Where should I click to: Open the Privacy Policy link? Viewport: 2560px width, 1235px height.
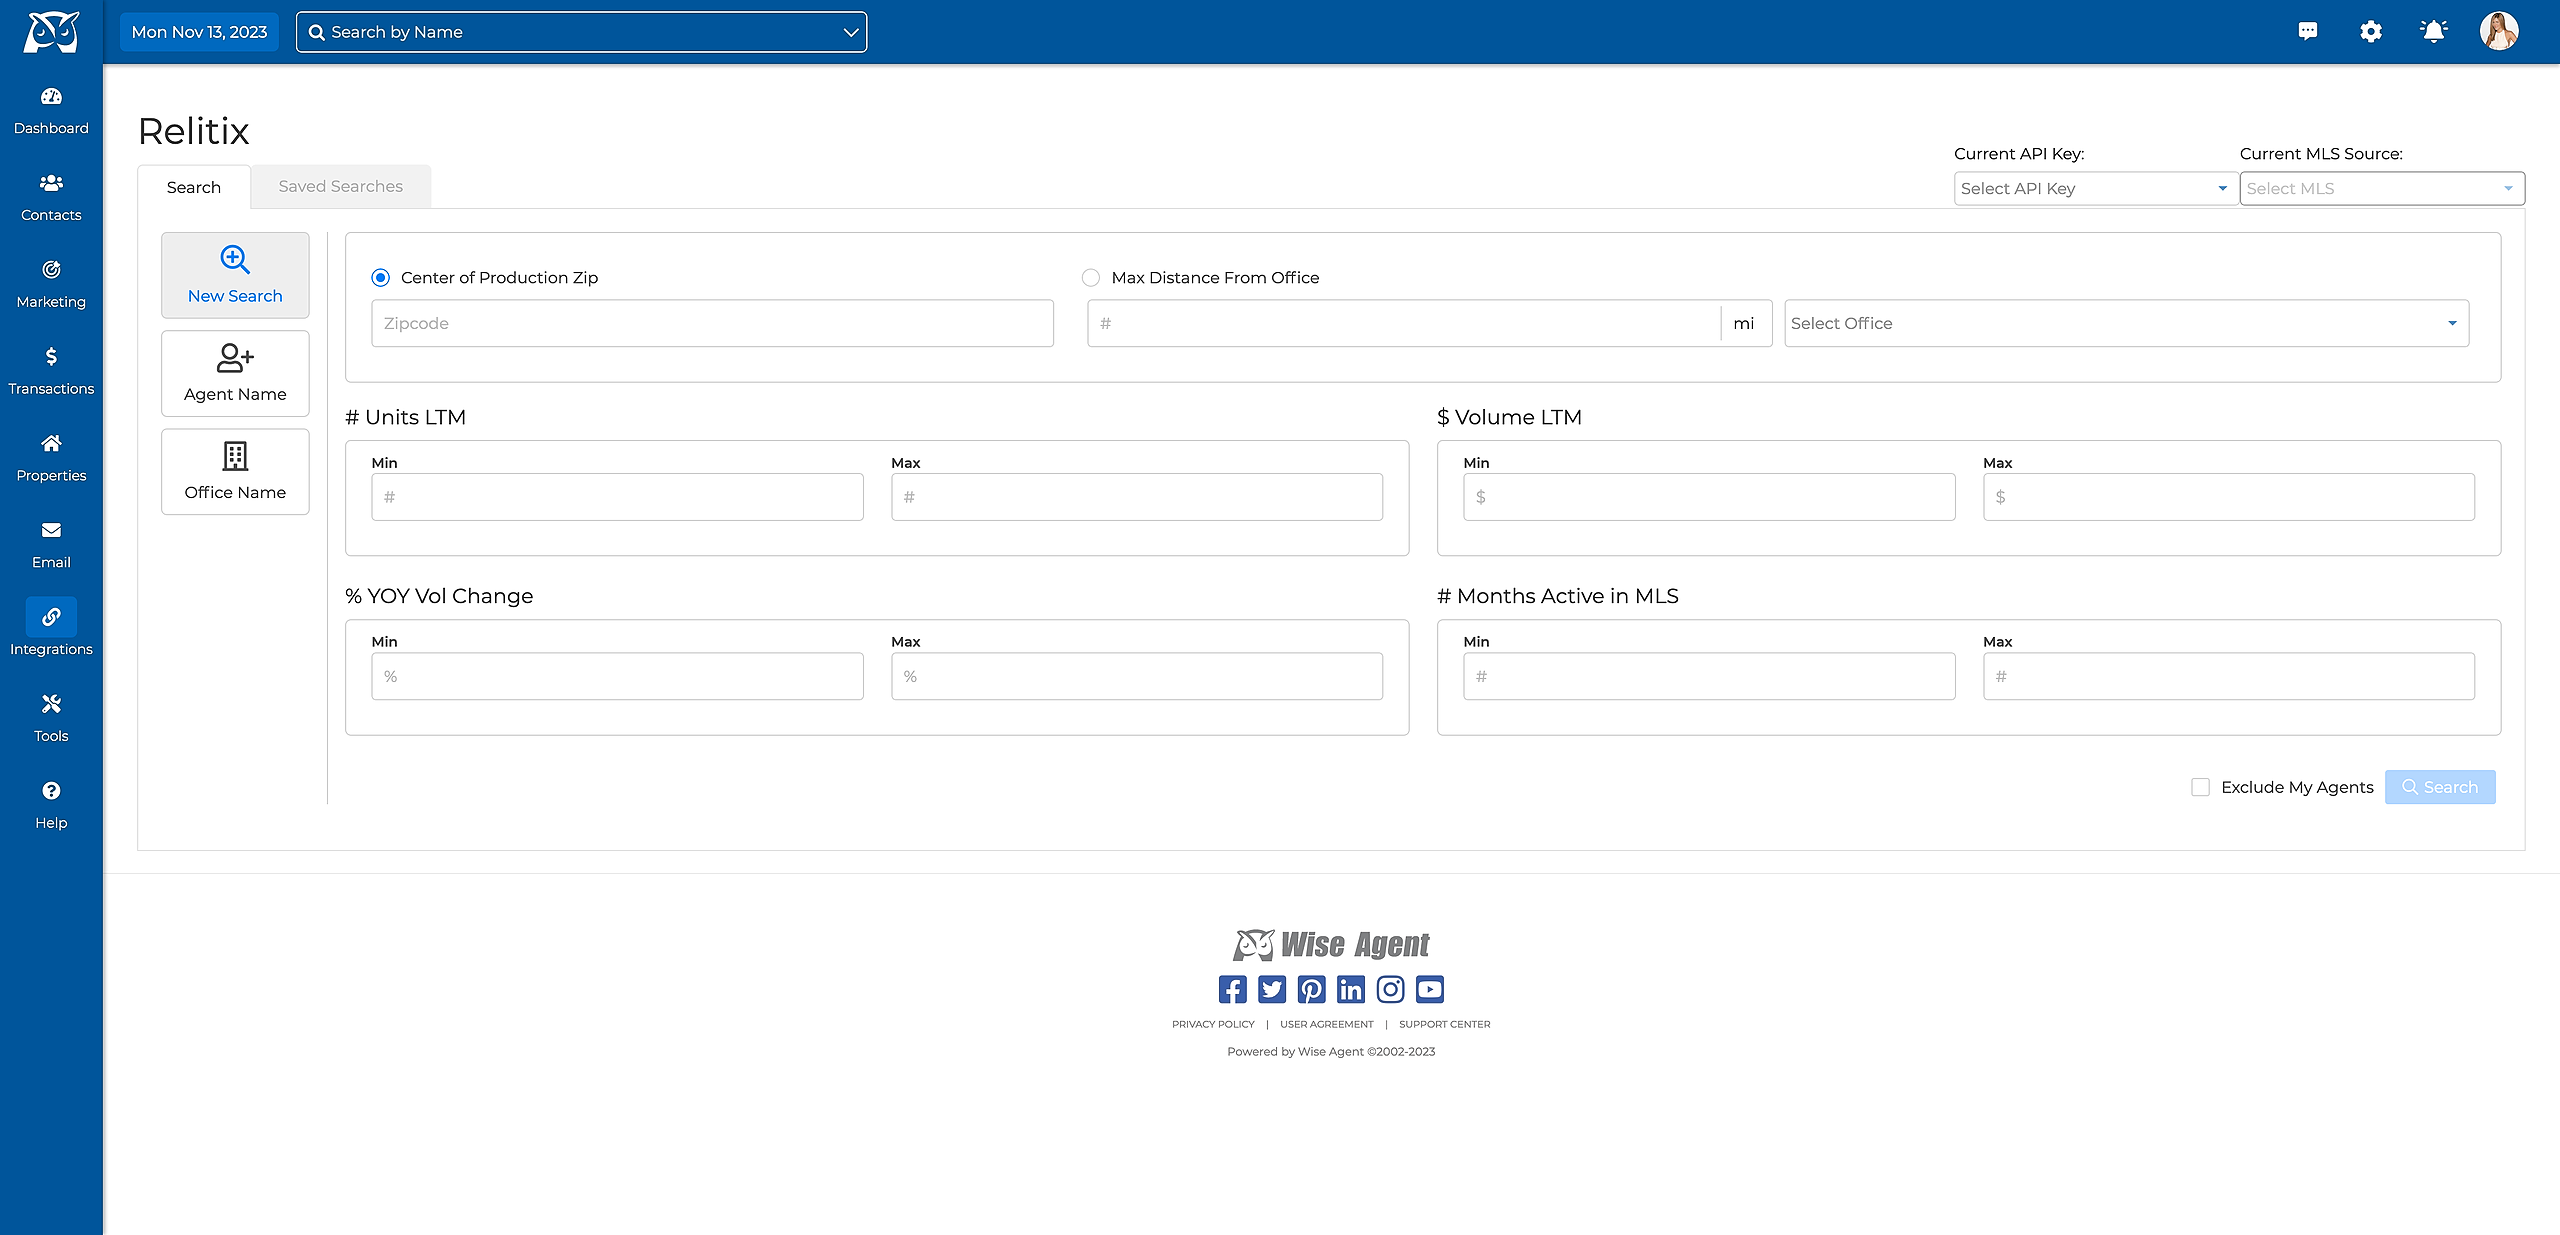(1213, 1024)
